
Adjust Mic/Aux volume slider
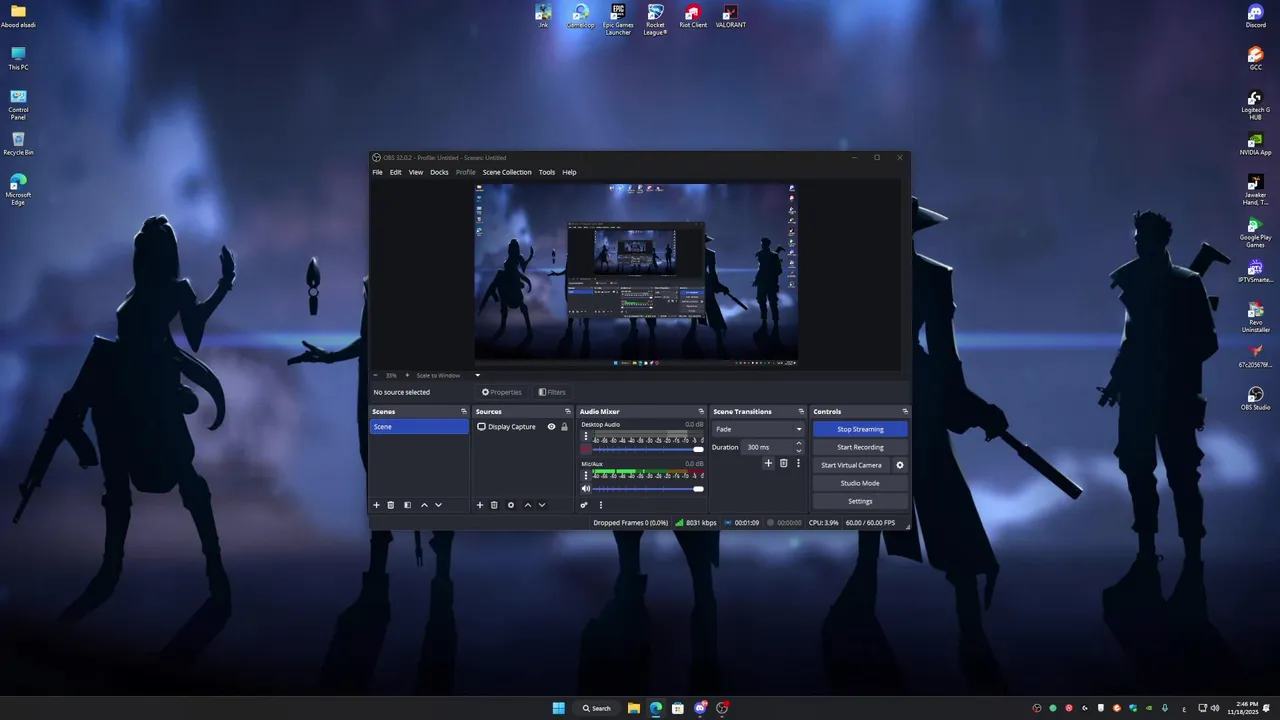tap(648, 488)
